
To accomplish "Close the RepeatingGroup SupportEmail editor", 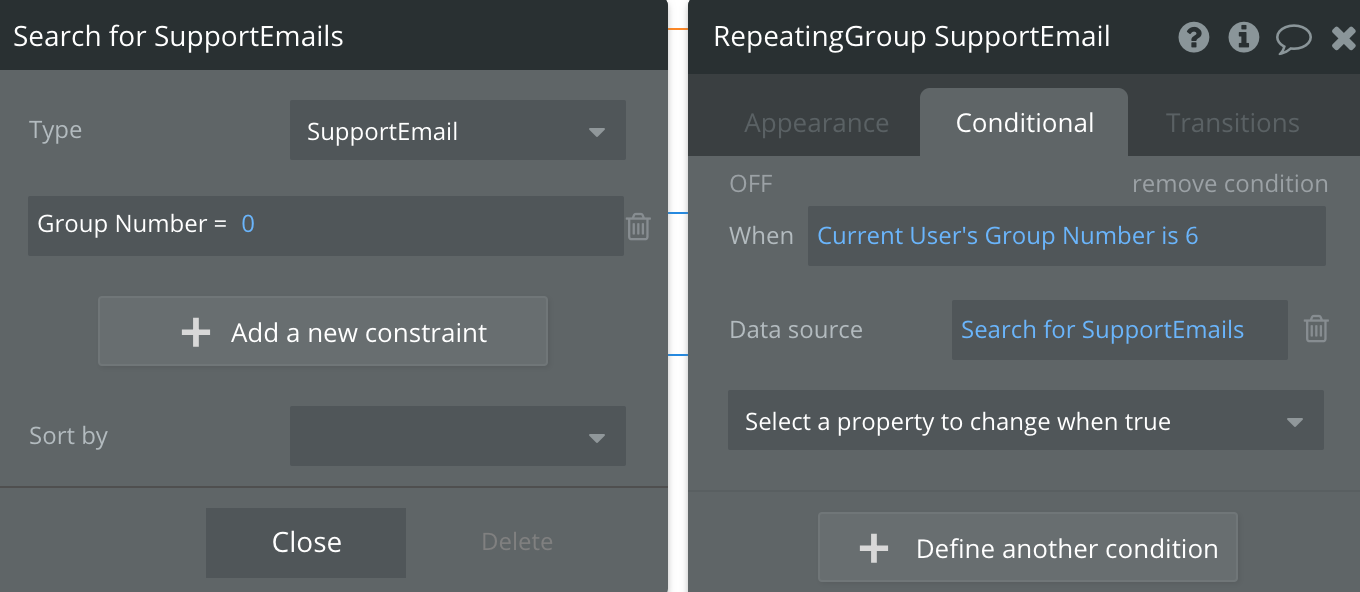I will (x=1344, y=39).
